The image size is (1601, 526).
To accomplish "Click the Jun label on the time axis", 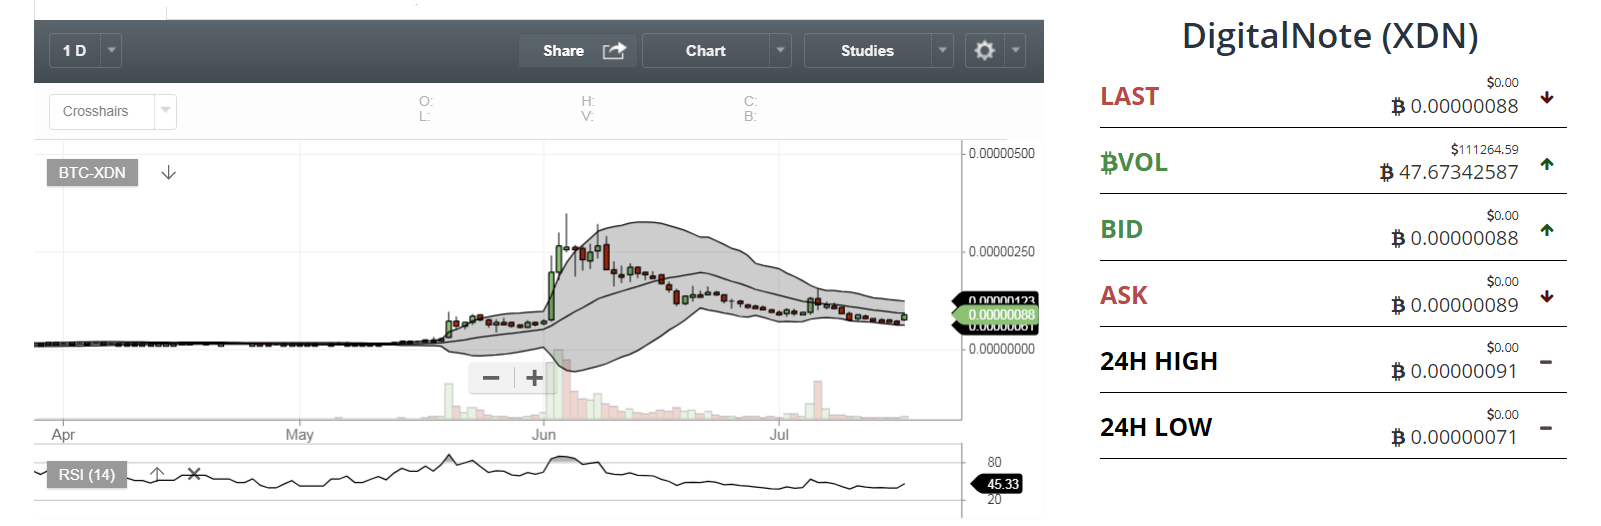I will [543, 434].
